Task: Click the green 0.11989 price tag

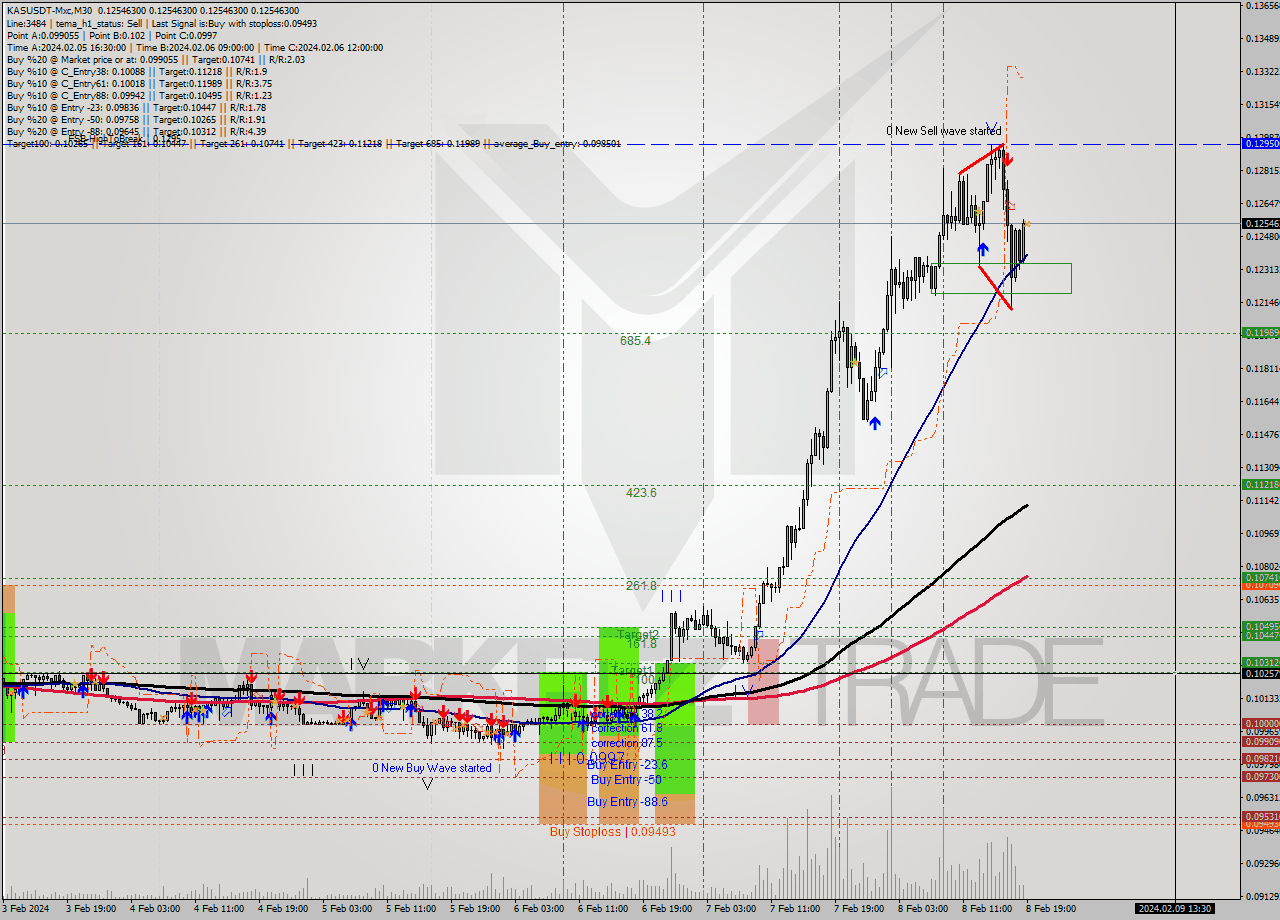Action: coord(1259,332)
